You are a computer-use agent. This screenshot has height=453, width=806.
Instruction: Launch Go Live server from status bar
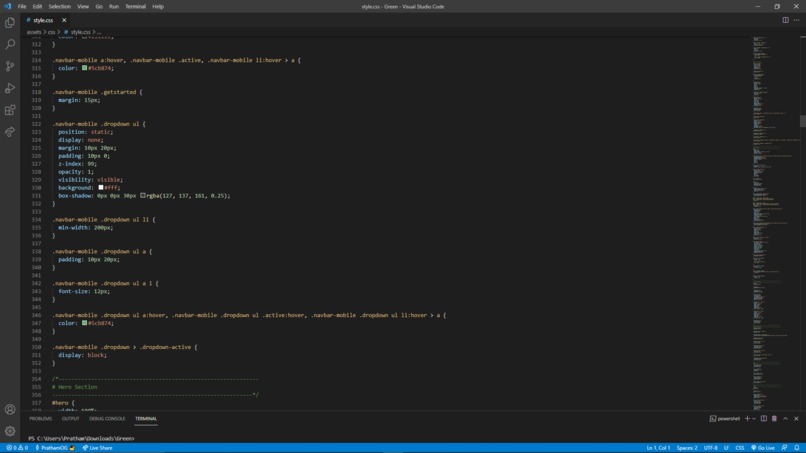pos(763,448)
